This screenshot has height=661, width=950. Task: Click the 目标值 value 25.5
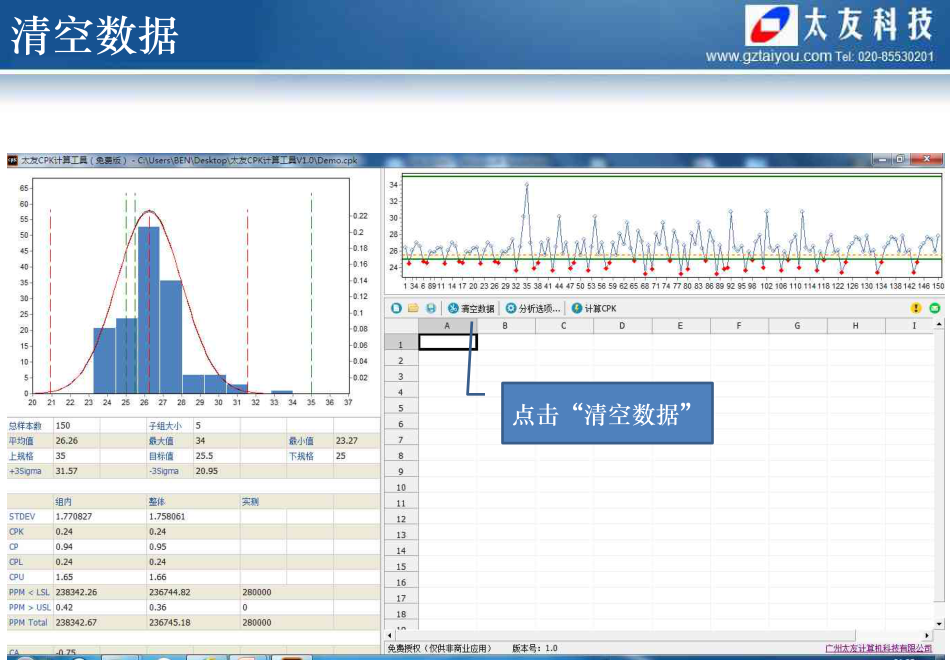point(204,456)
